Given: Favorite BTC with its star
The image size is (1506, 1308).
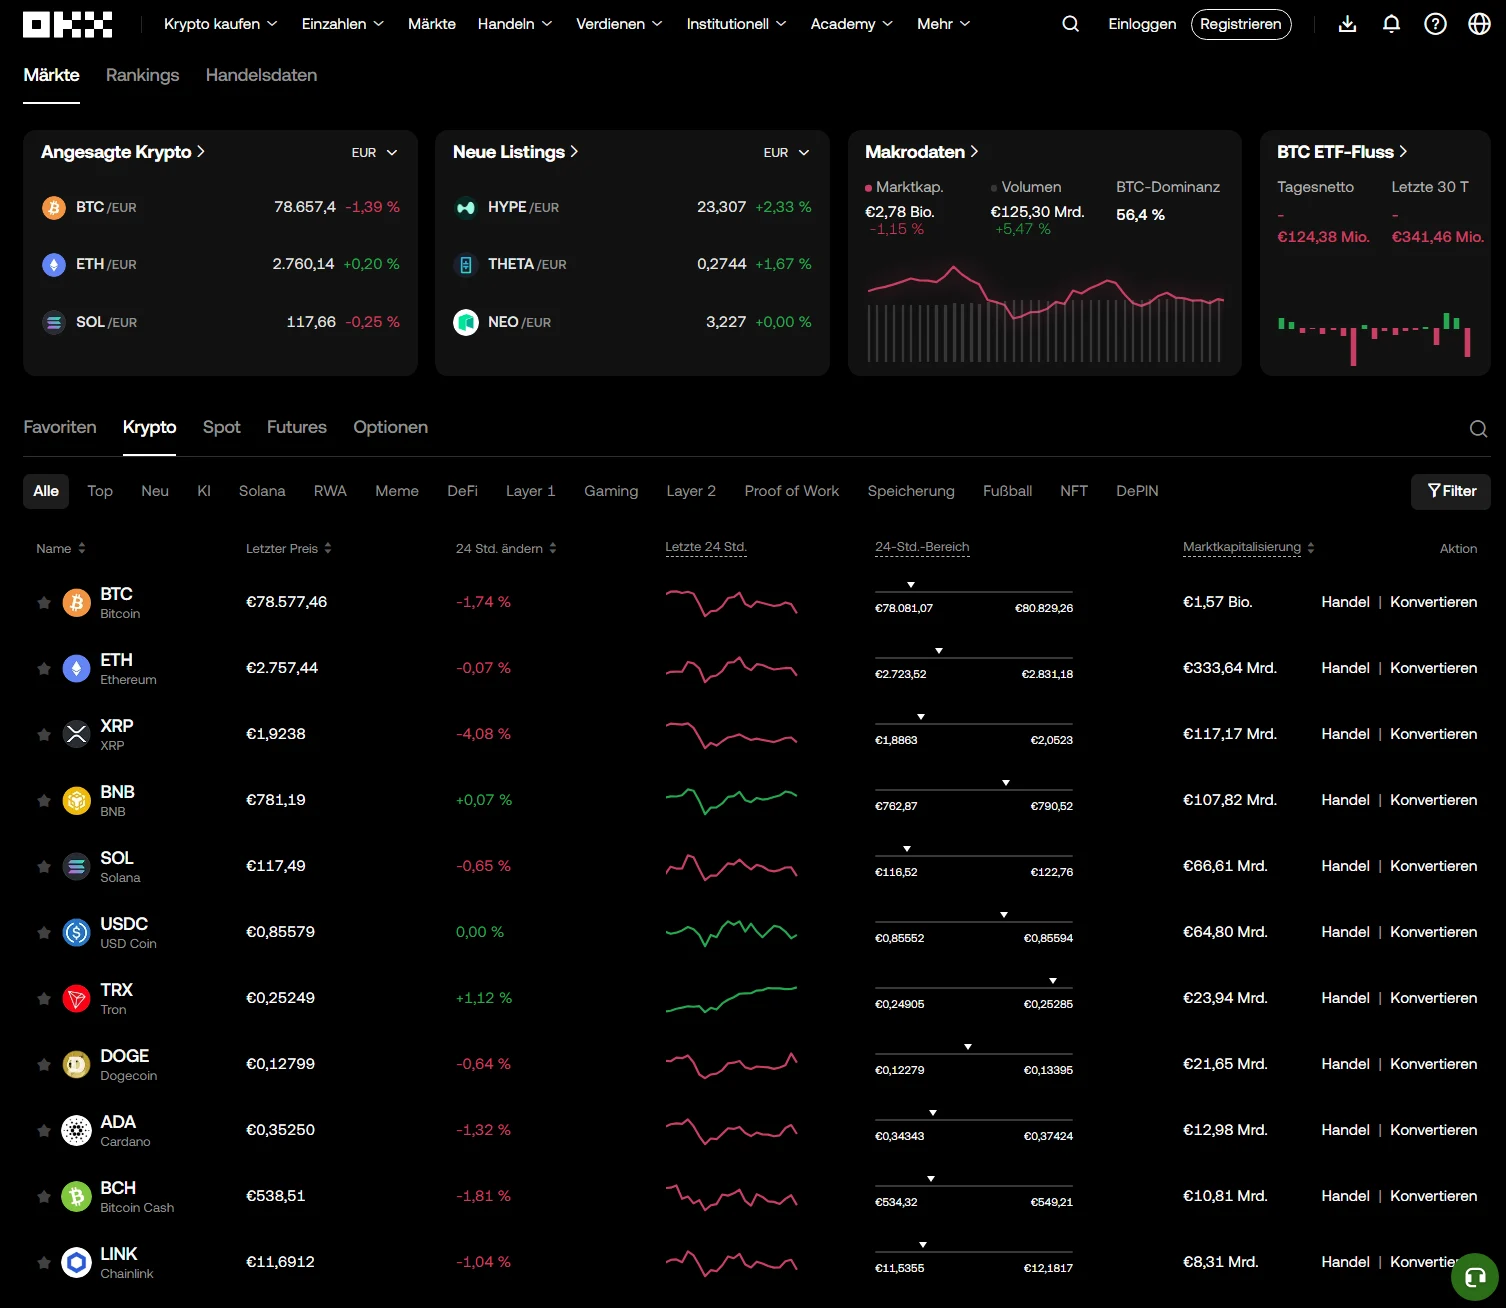Looking at the screenshot, I should tap(44, 603).
